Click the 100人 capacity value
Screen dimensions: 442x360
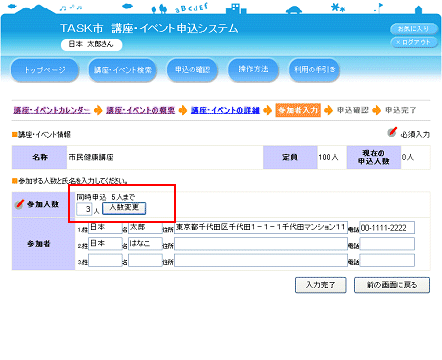tap(328, 157)
